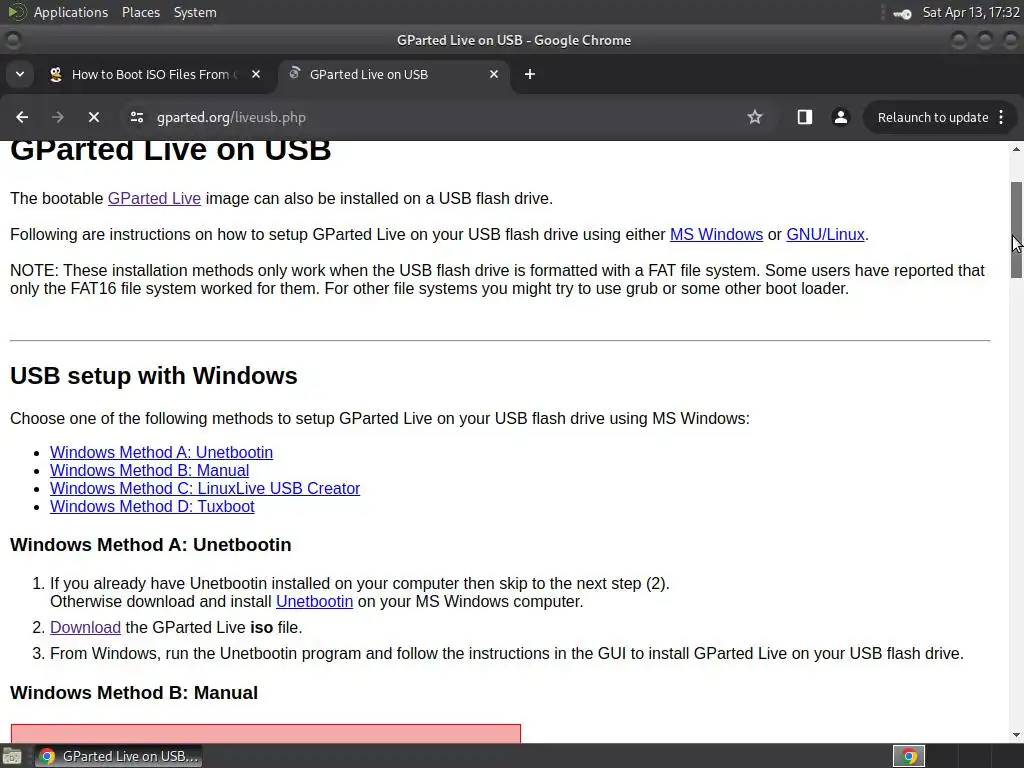Click the scrollbar up arrow
Viewport: 1024px width, 768px height.
(1016, 150)
